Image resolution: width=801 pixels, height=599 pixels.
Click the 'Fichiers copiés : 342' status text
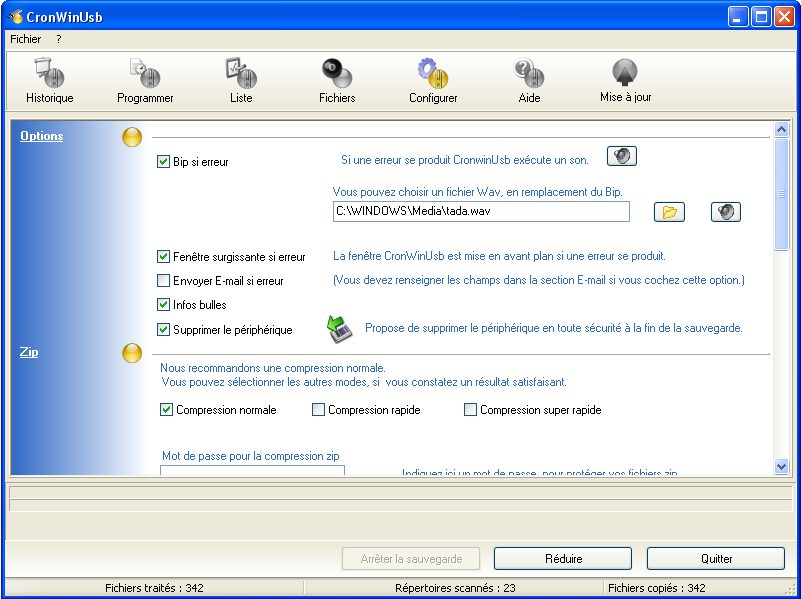[656, 588]
